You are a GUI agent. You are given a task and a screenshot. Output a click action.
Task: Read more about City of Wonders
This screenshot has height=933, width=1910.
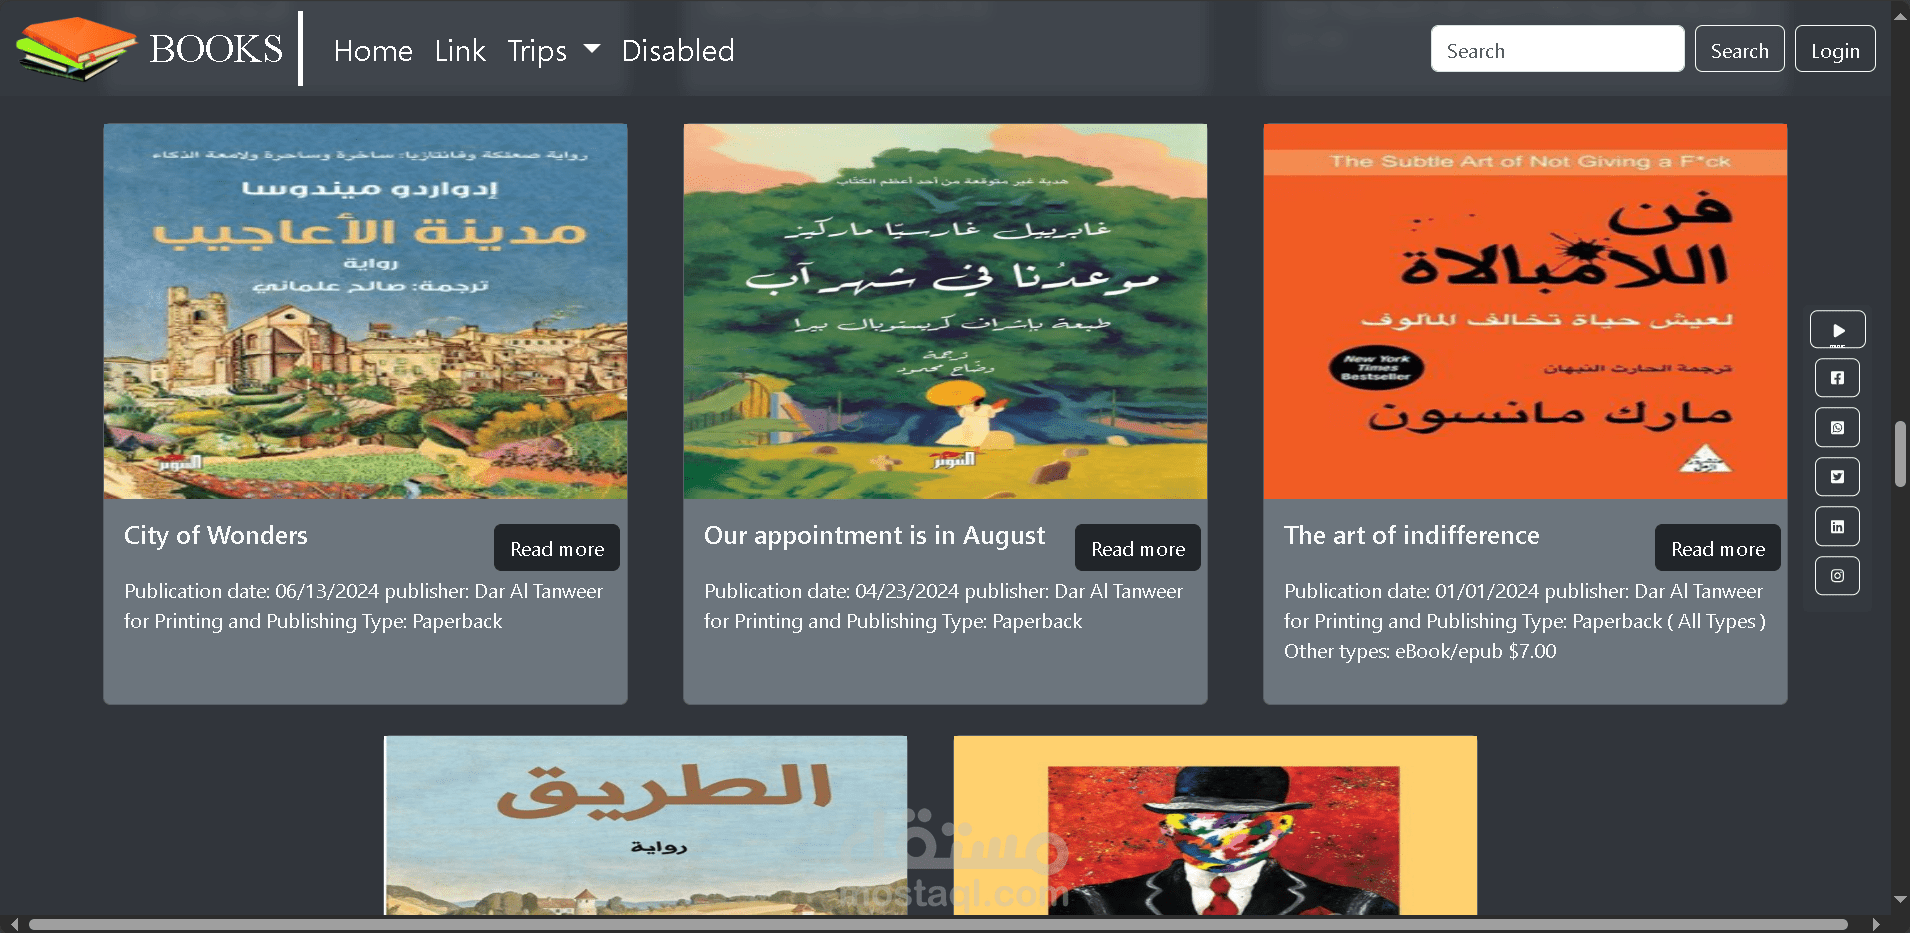pyautogui.click(x=557, y=548)
